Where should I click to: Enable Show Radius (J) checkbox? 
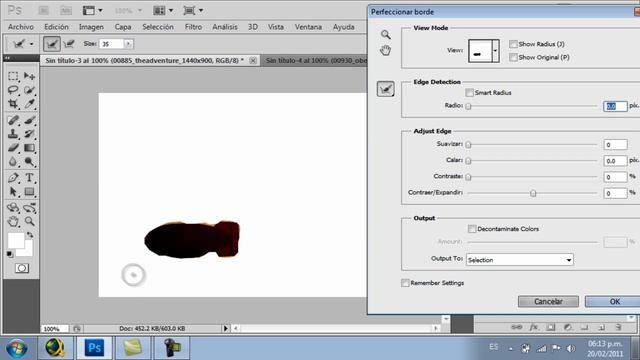click(x=513, y=44)
